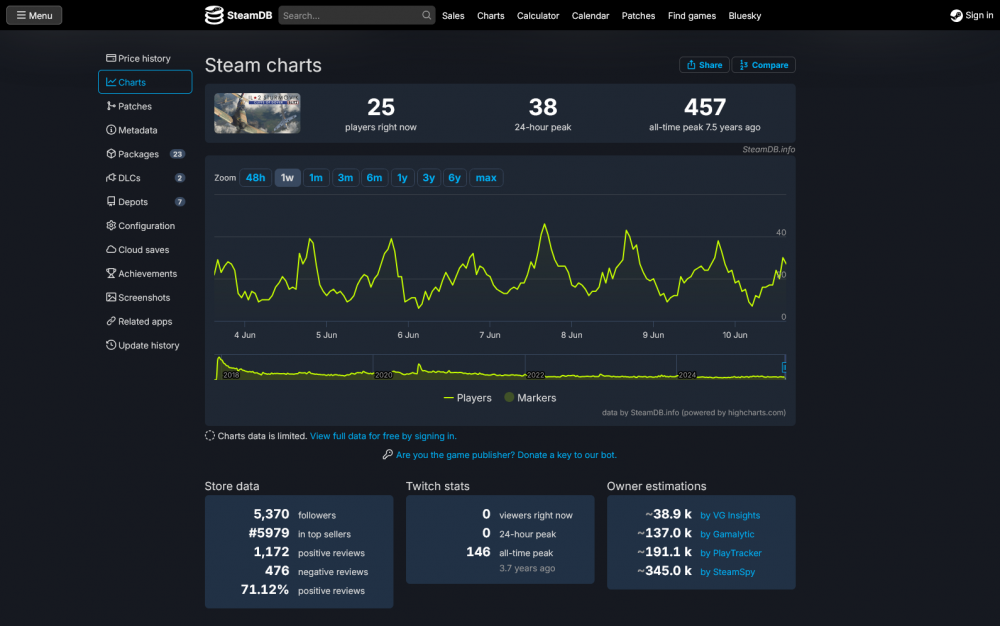Hide the Players series via chart legend
The width and height of the screenshot is (1000, 626).
tap(466, 397)
